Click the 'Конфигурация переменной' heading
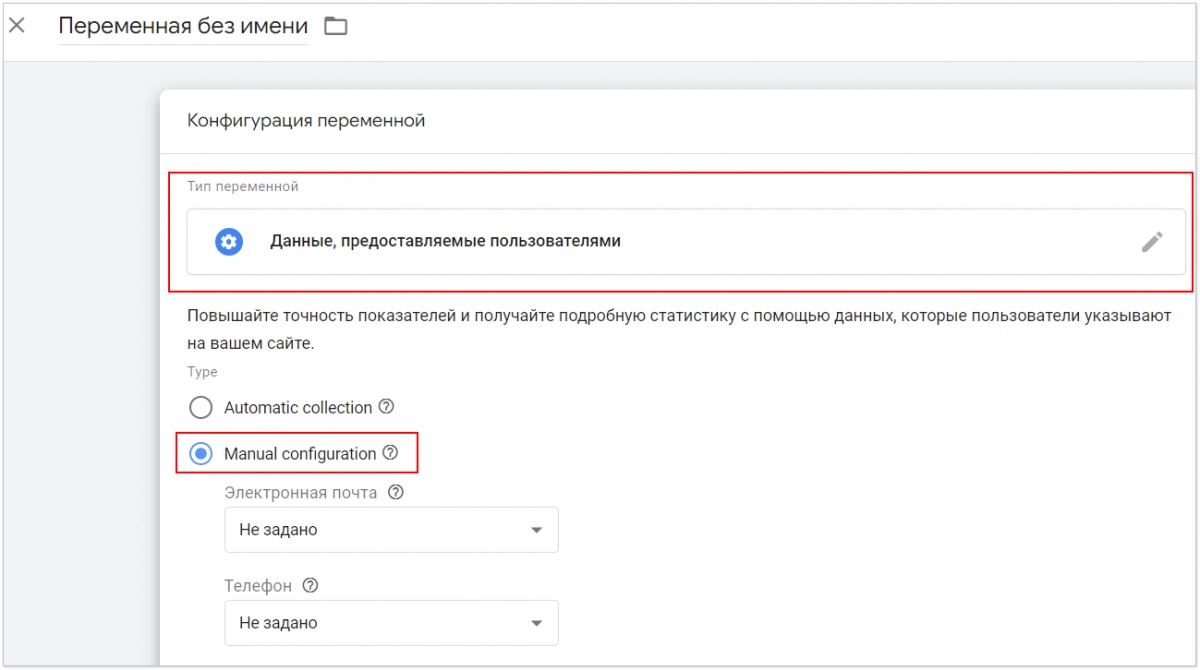Image resolution: width=1200 pixels, height=670 pixels. (306, 121)
